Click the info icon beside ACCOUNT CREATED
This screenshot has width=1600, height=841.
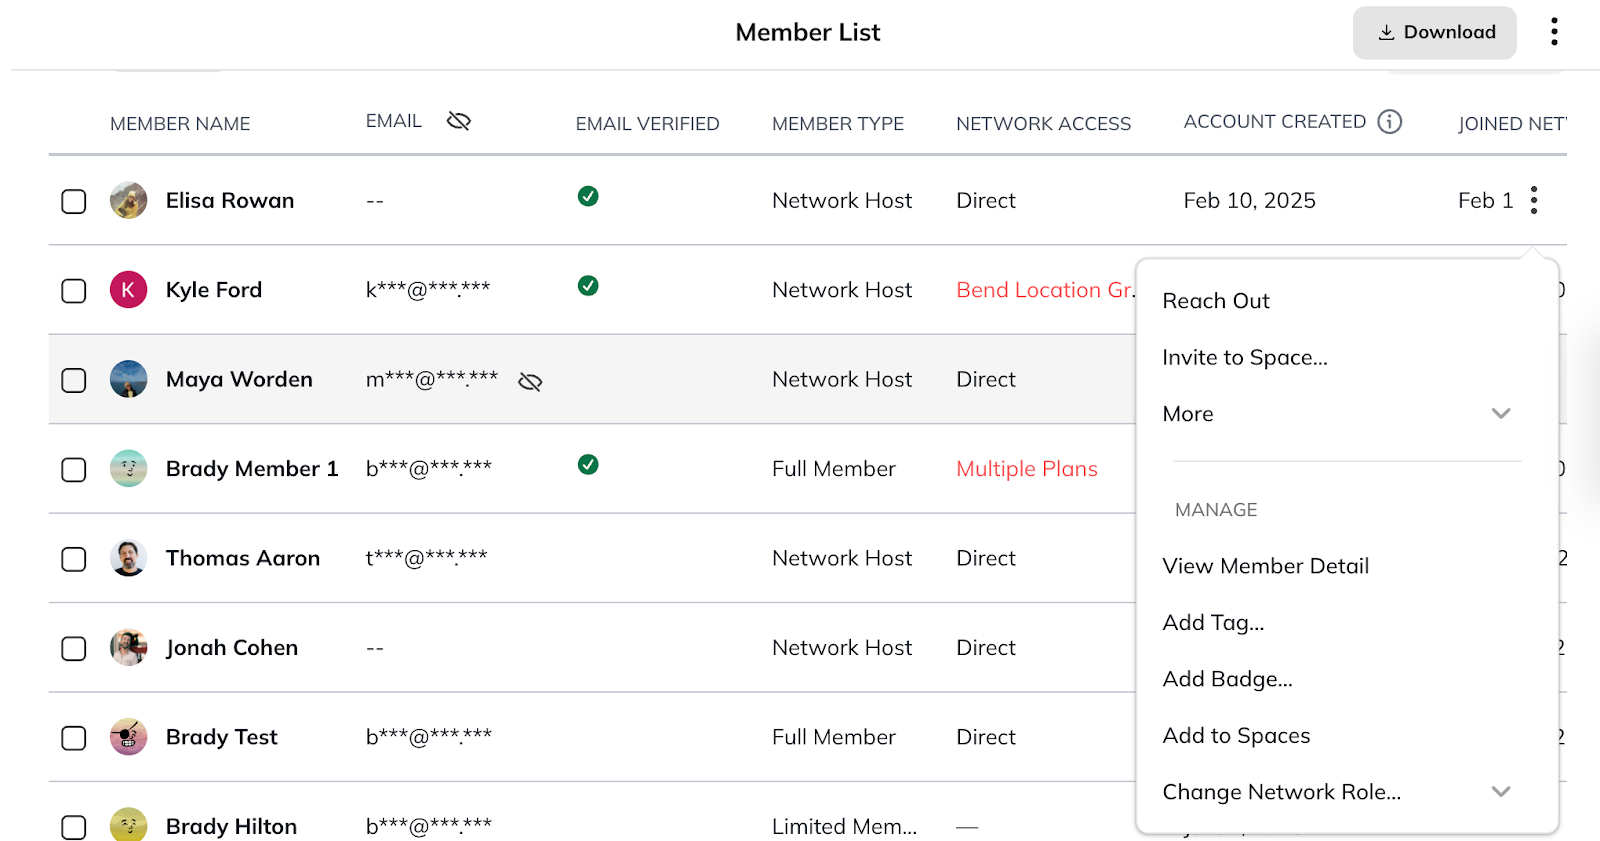tap(1390, 121)
